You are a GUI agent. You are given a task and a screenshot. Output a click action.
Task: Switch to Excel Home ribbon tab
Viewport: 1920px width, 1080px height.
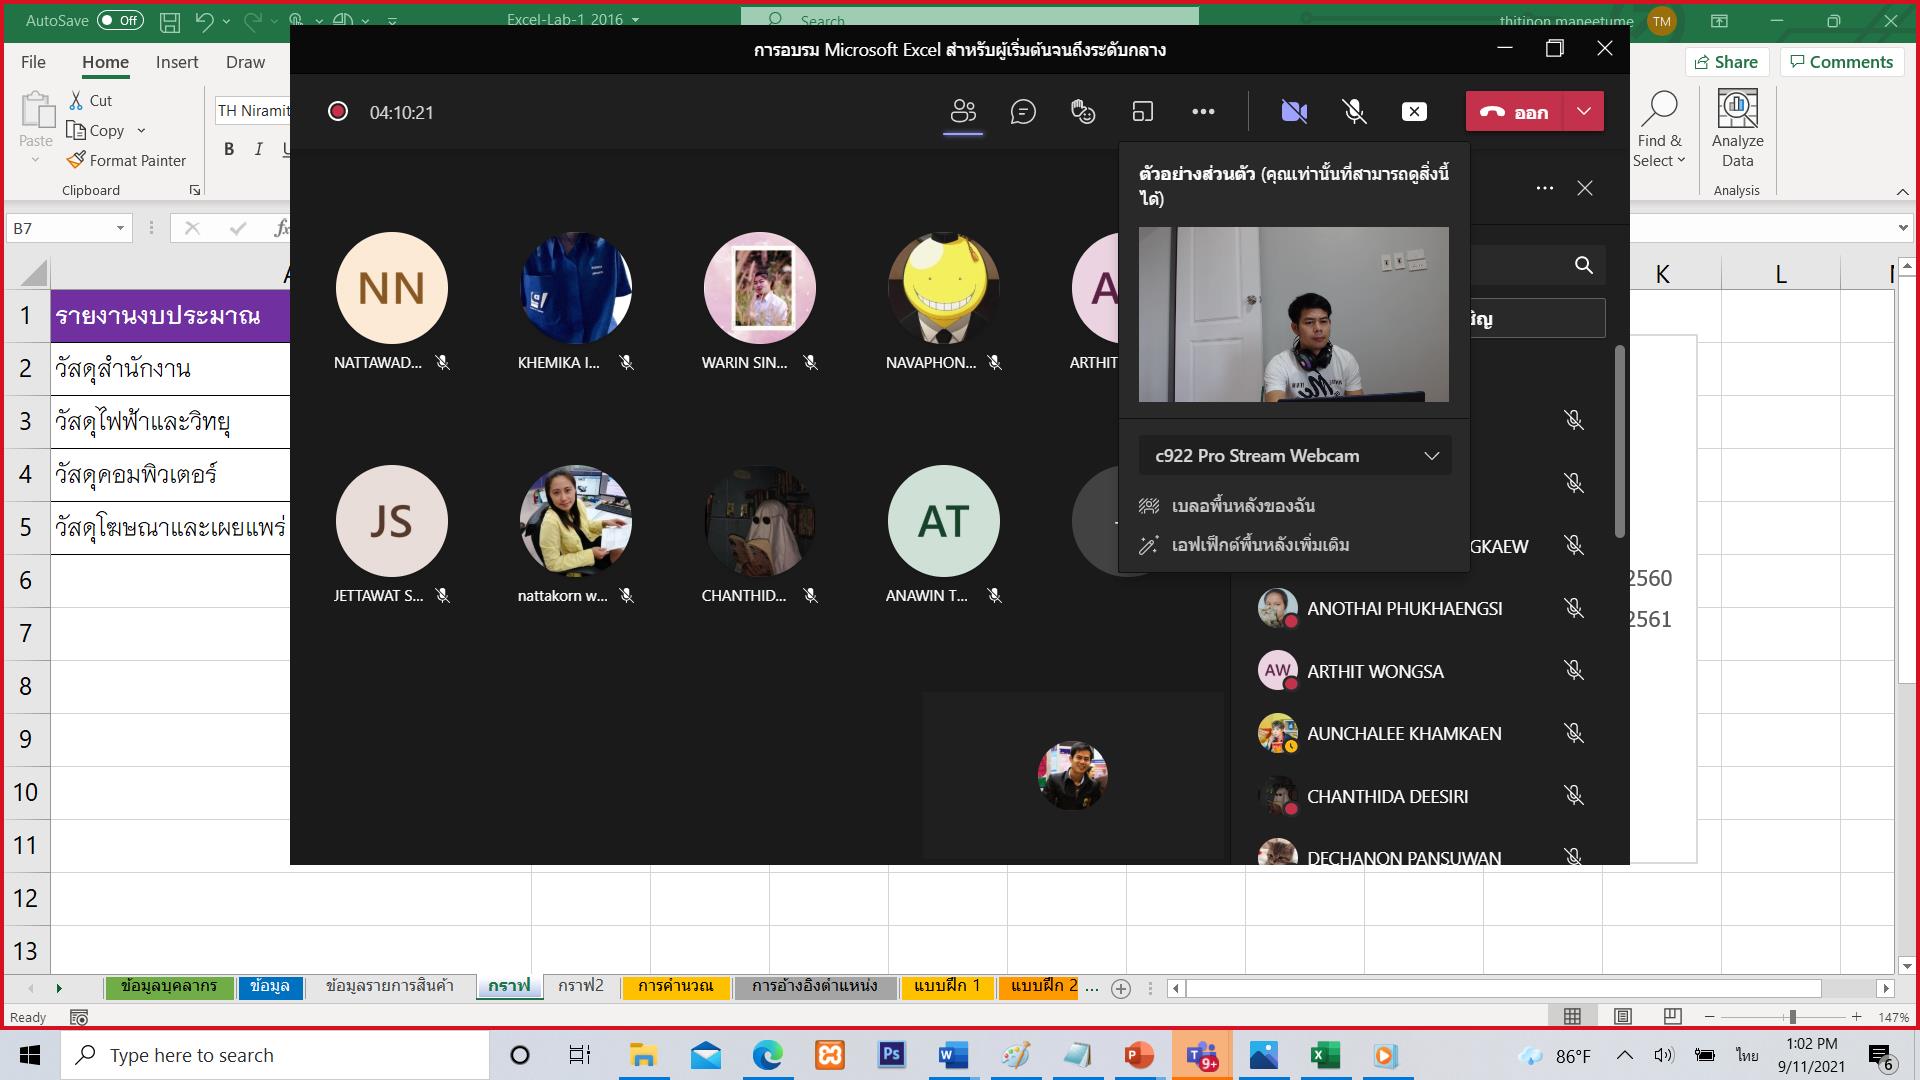pyautogui.click(x=105, y=62)
